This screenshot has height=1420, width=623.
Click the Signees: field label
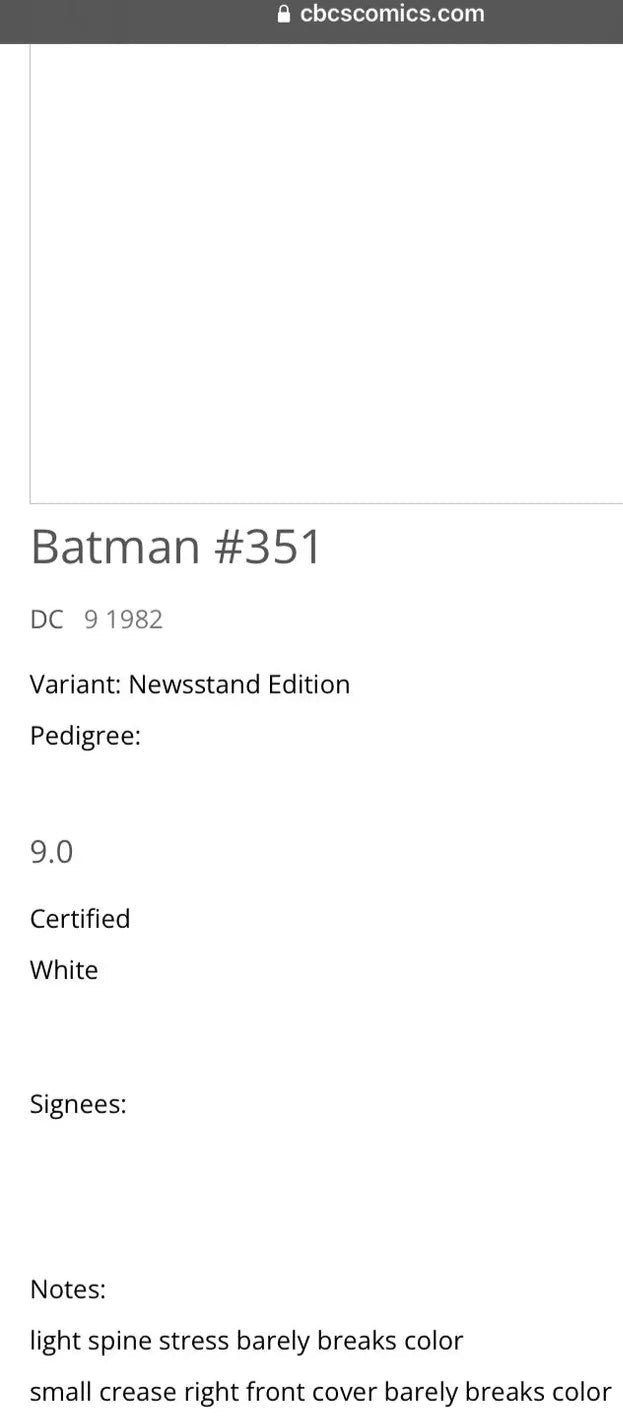(78, 1105)
